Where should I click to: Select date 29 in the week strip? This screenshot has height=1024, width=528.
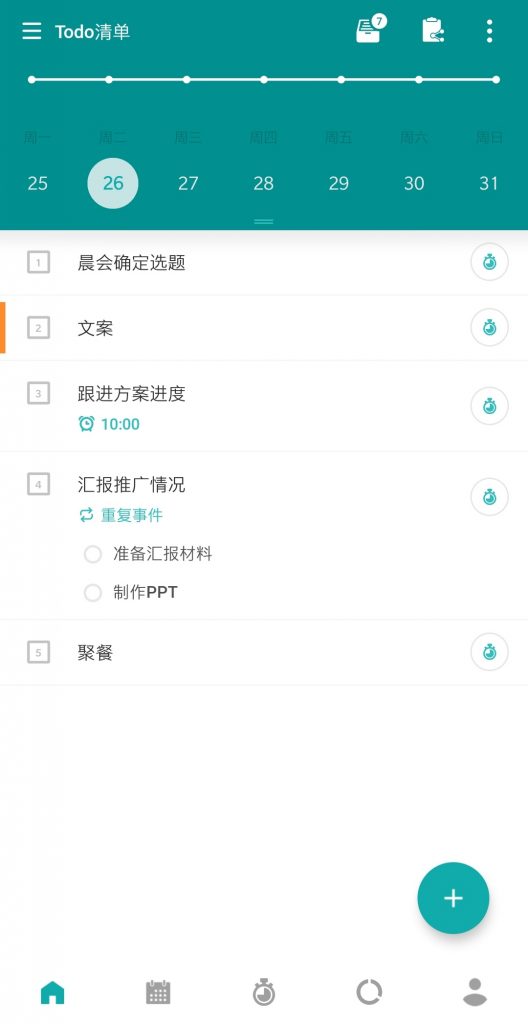(x=338, y=184)
